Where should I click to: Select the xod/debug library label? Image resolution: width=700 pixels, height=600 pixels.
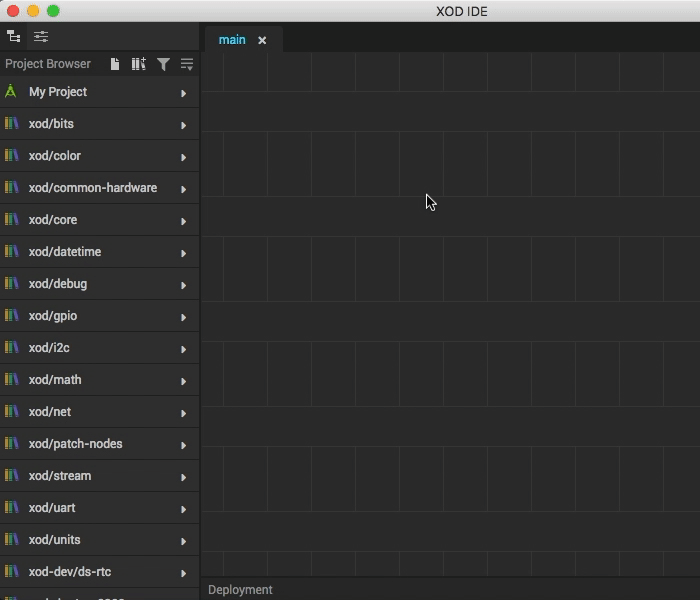58,284
